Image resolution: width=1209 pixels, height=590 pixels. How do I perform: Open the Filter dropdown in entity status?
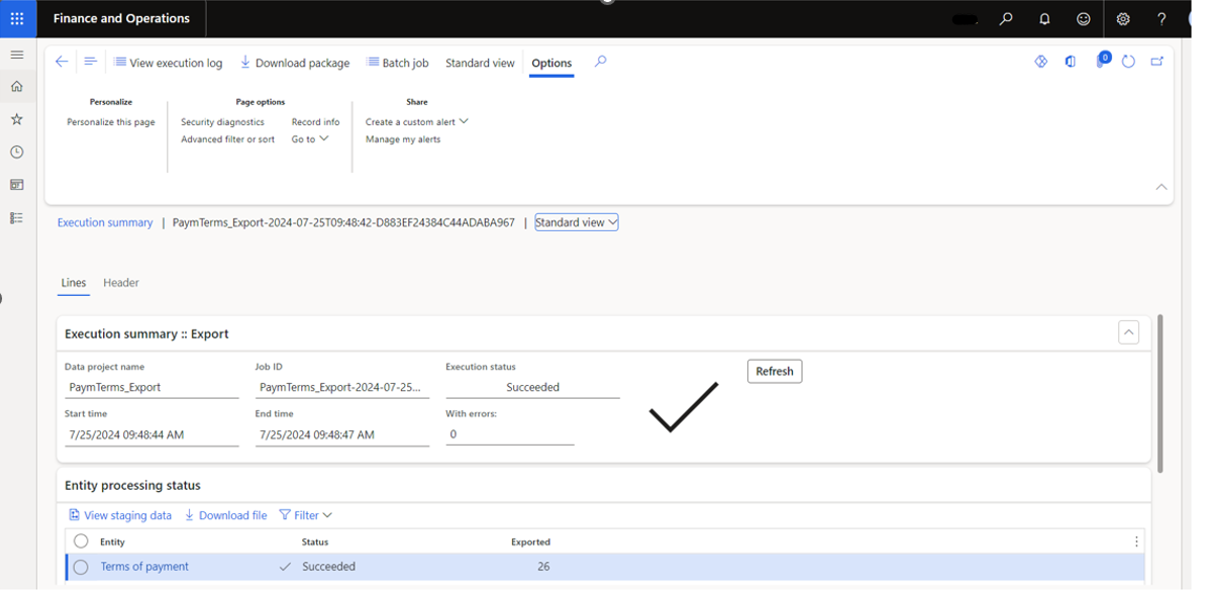click(x=306, y=515)
